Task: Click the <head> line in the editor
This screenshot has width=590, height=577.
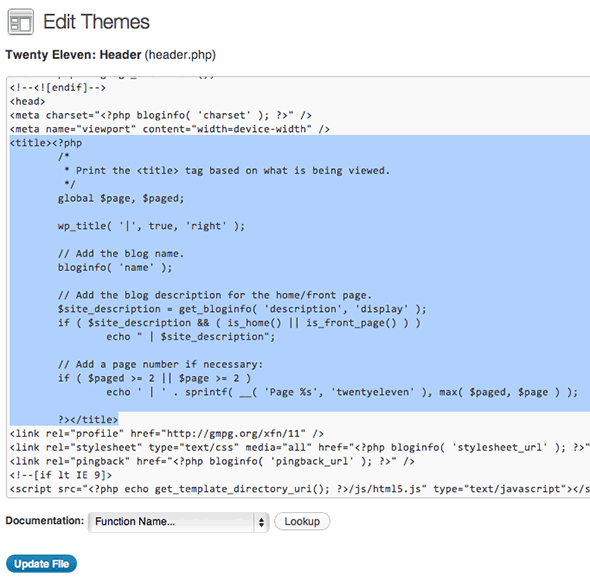Action: click(27, 101)
